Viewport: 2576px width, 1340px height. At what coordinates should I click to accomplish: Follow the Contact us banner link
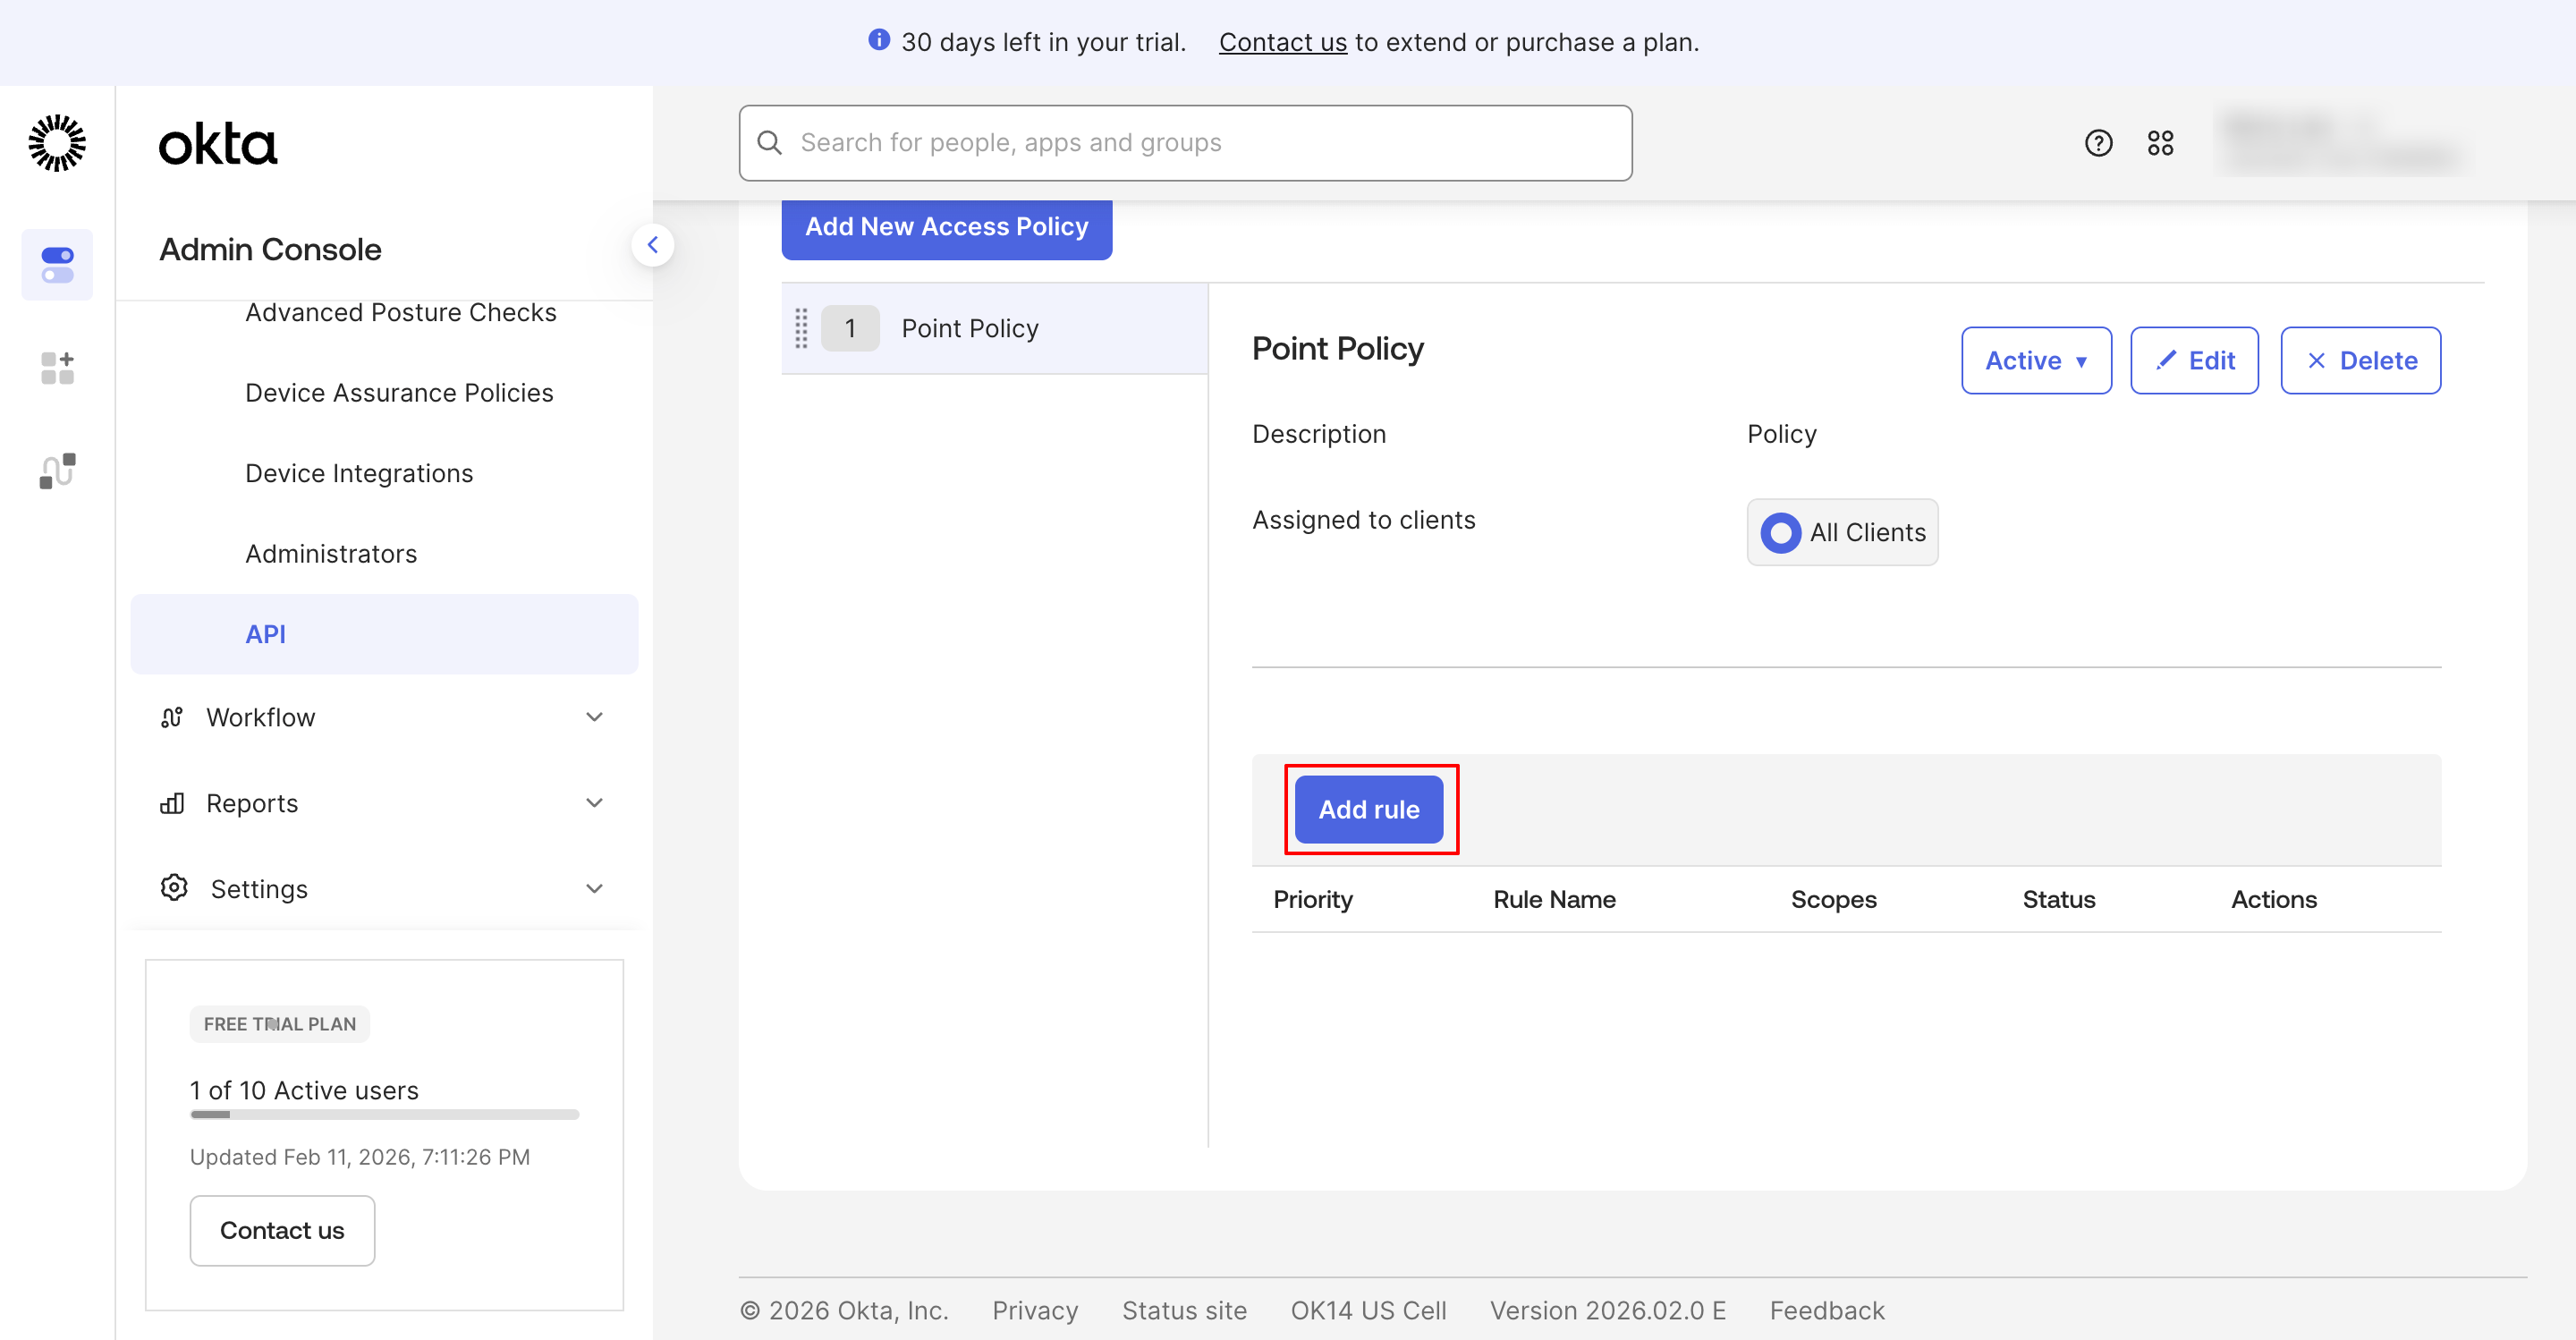click(x=1282, y=42)
